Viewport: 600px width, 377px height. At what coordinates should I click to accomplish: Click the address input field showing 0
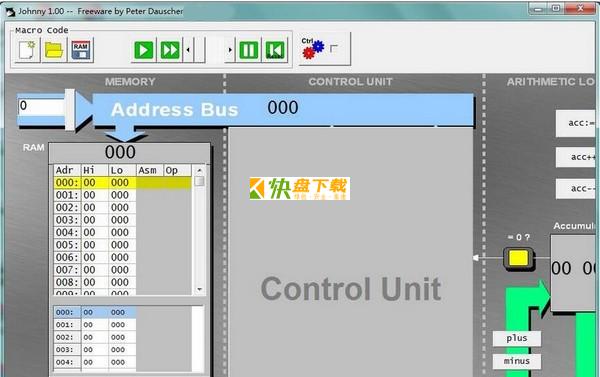pos(41,107)
